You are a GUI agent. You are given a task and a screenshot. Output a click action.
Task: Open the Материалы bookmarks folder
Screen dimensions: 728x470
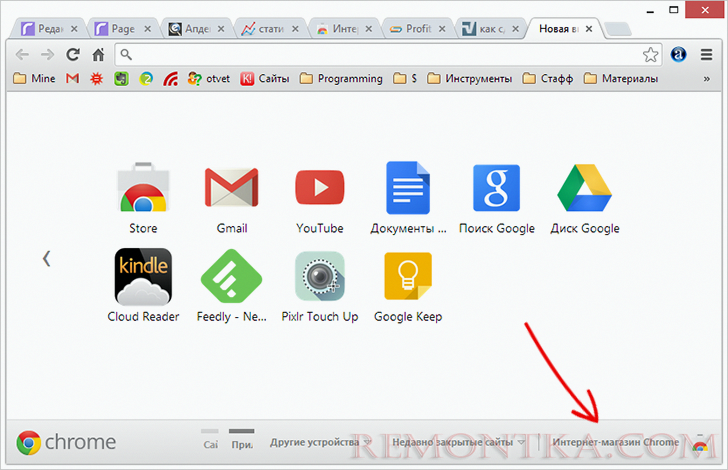(x=621, y=78)
